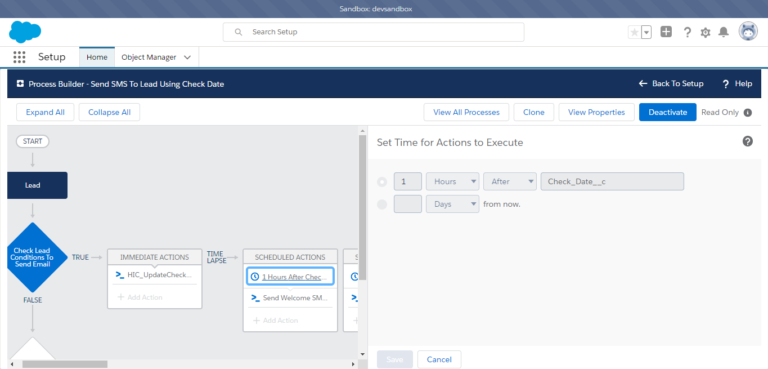Click the SCHEDULED ACTIONS header
Image resolution: width=768 pixels, height=369 pixels.
(290, 257)
